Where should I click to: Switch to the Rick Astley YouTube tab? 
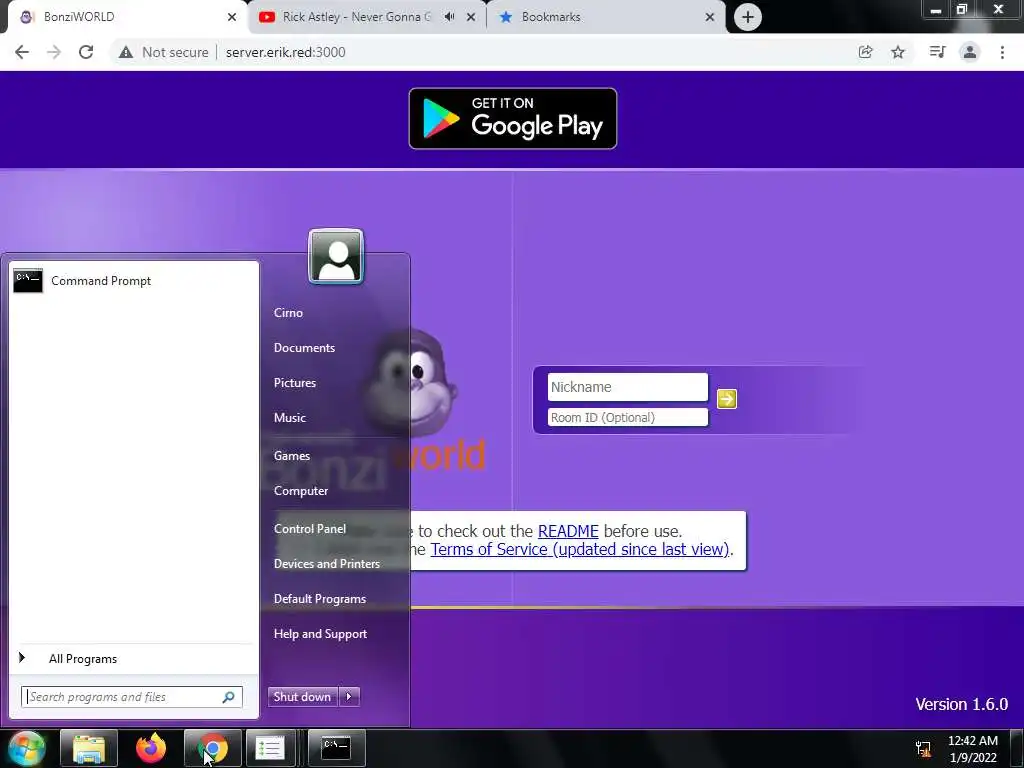click(x=356, y=17)
